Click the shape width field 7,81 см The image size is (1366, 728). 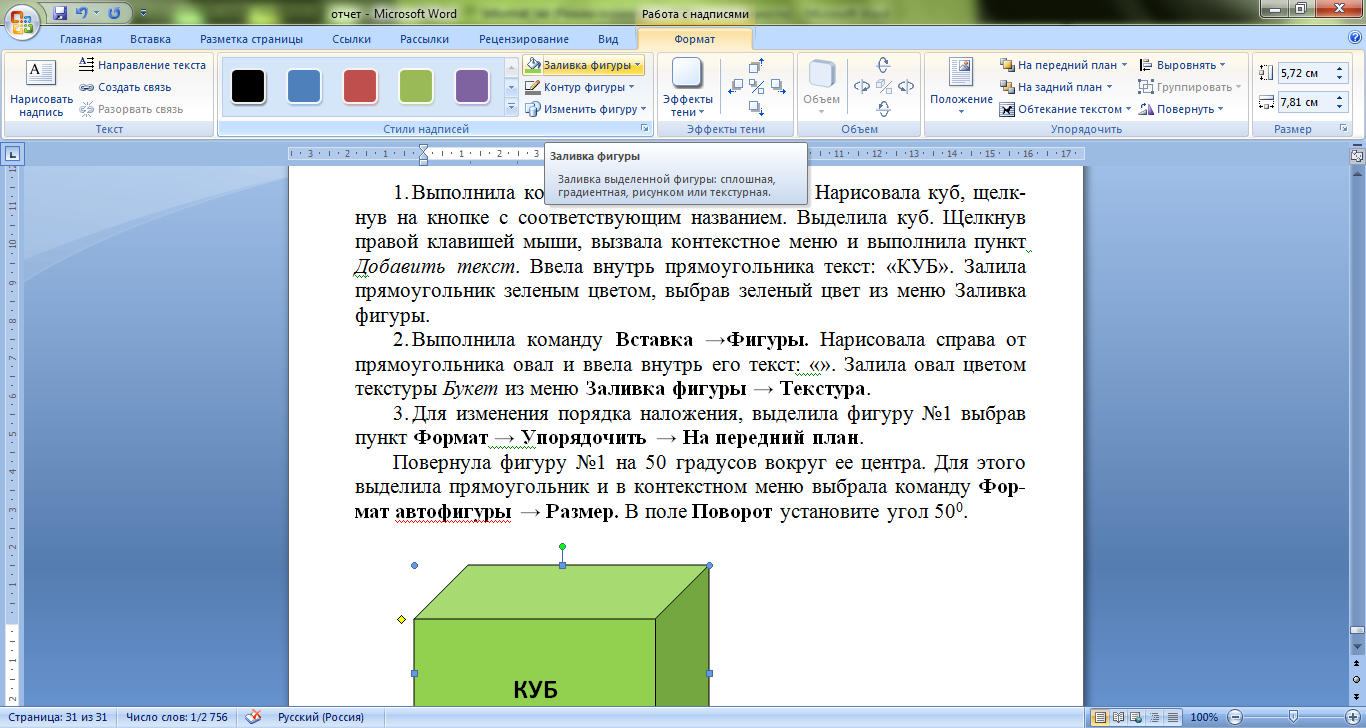(x=1304, y=102)
